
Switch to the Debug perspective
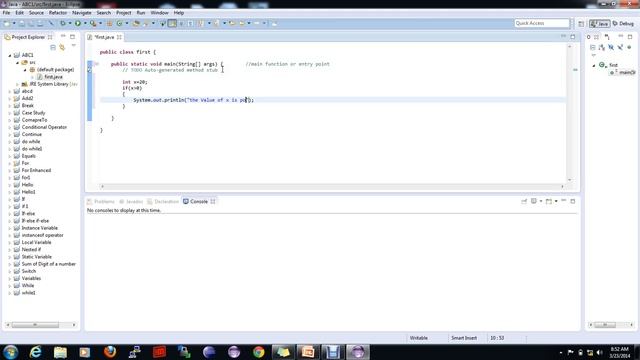click(x=624, y=24)
